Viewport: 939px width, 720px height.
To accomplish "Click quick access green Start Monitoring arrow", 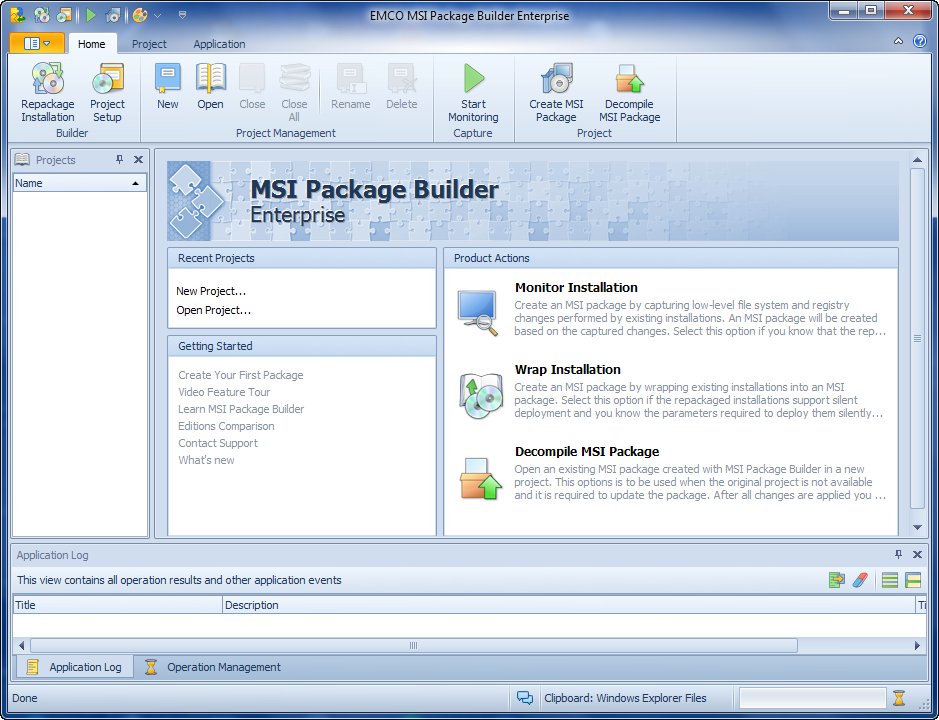I will coord(90,15).
